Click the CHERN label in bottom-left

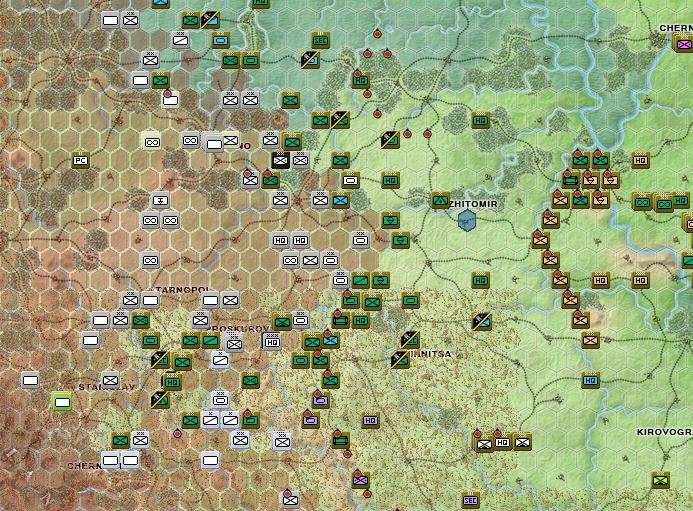click(85, 466)
